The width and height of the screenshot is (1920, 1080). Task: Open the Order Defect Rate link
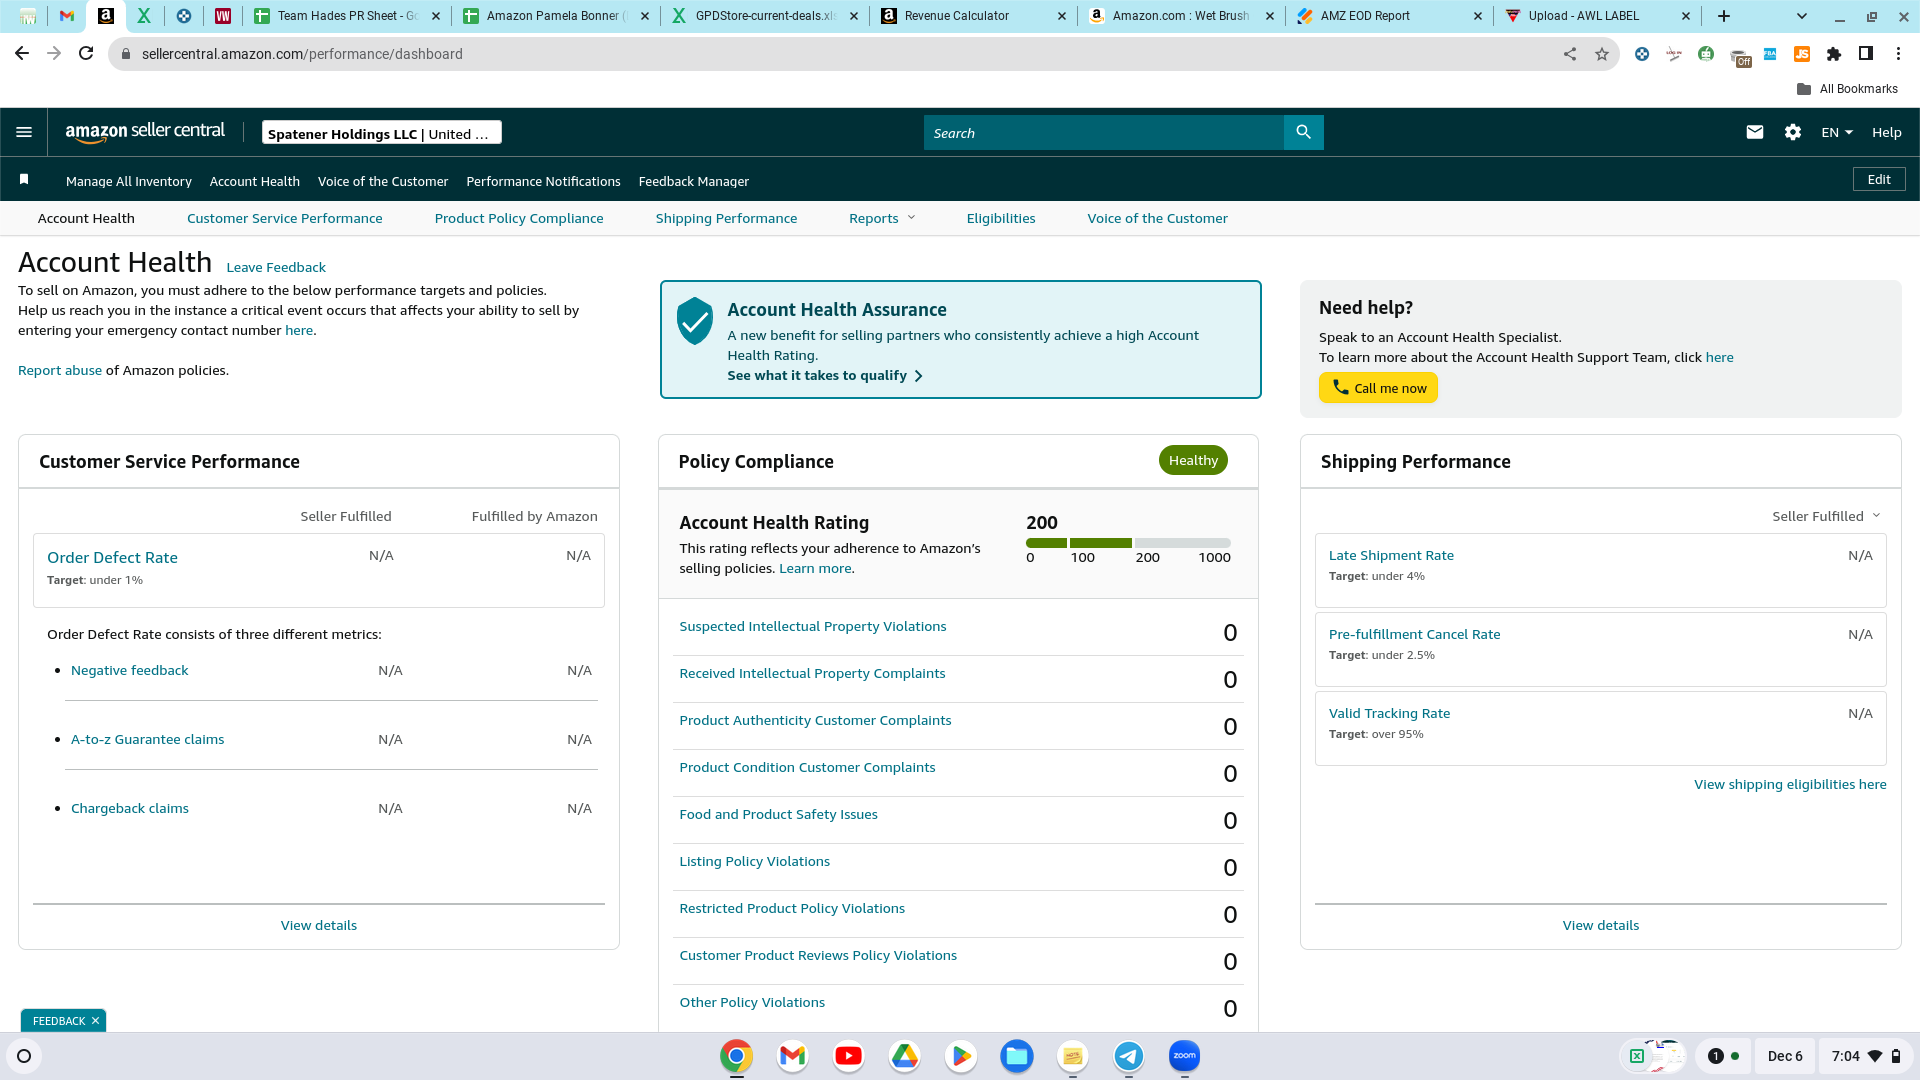point(112,557)
